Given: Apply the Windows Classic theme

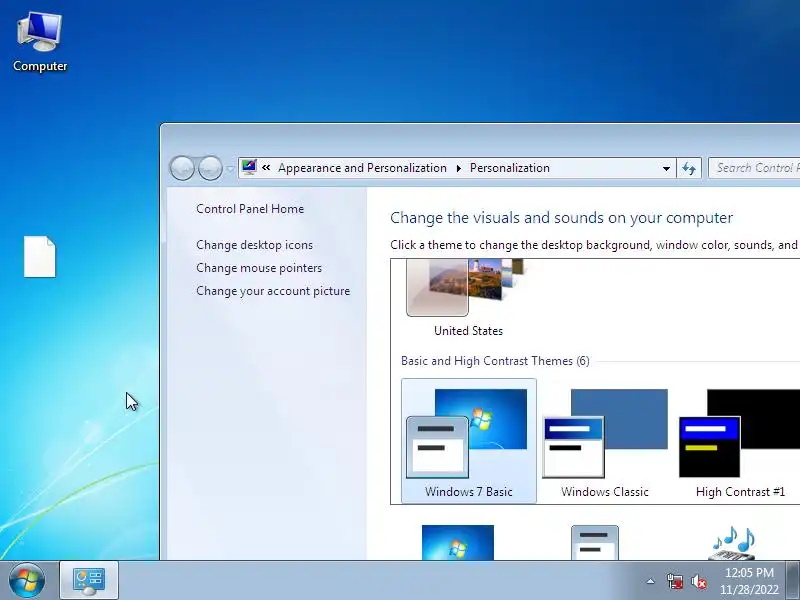Looking at the screenshot, I should [x=605, y=443].
